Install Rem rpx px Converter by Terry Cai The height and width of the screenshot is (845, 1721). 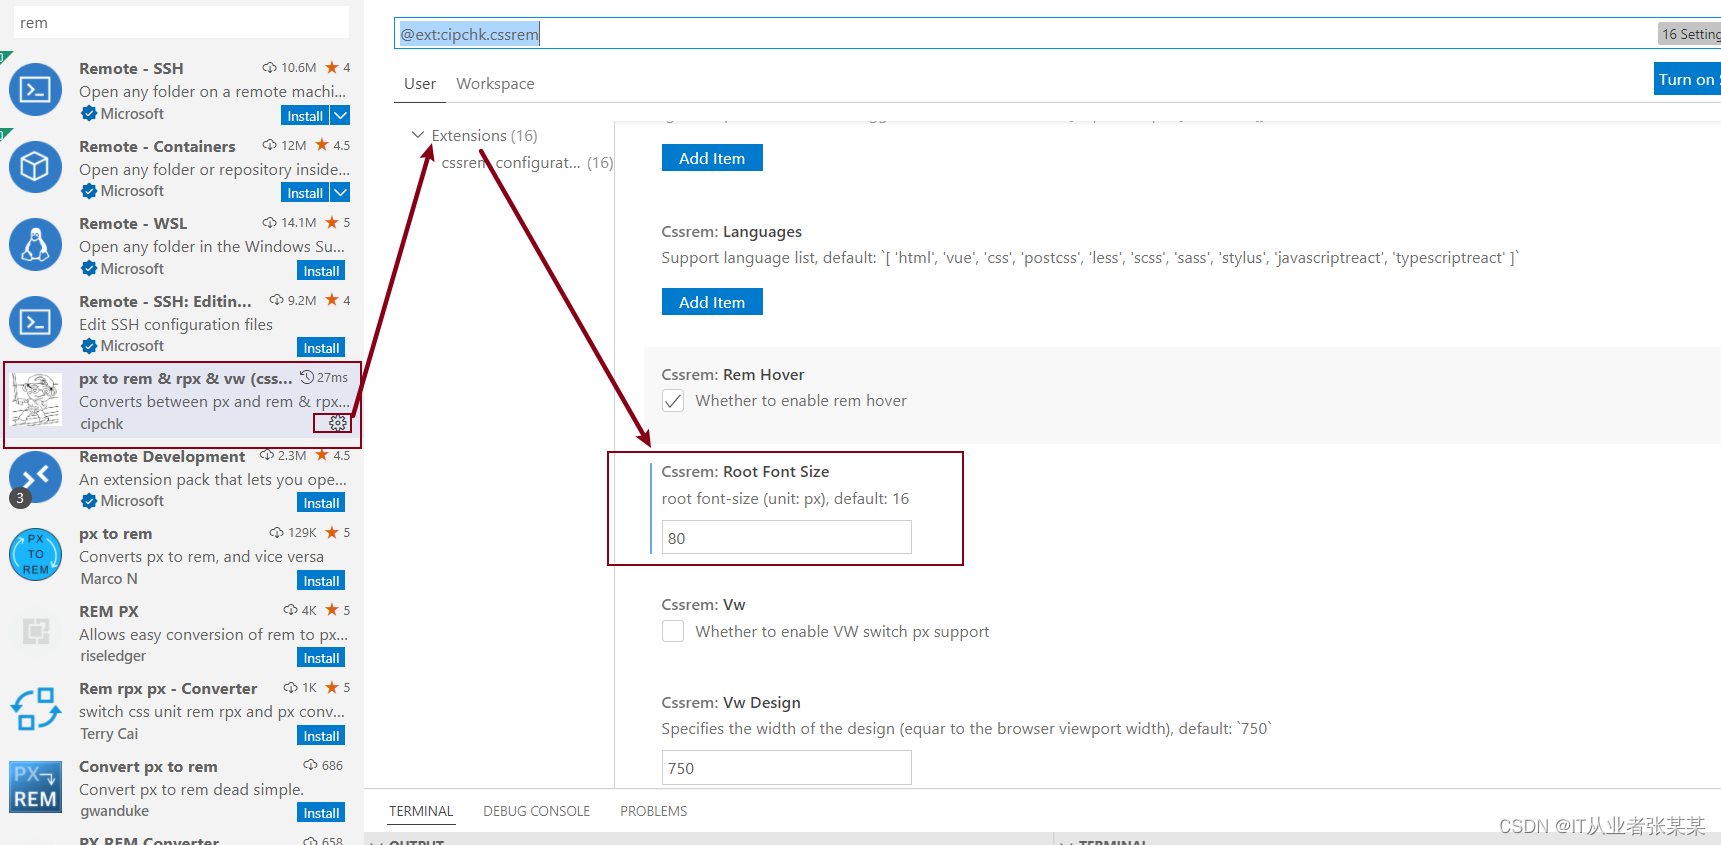(x=321, y=735)
